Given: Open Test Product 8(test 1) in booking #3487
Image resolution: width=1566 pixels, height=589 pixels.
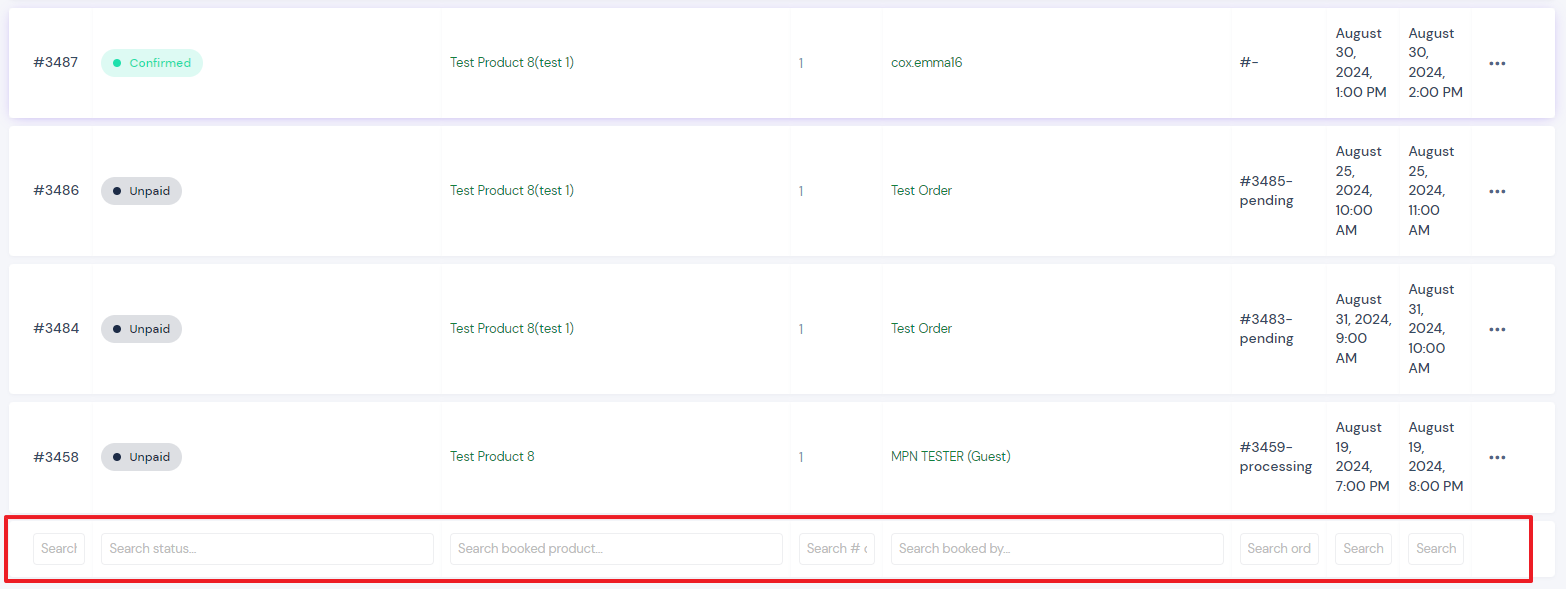Looking at the screenshot, I should (512, 63).
